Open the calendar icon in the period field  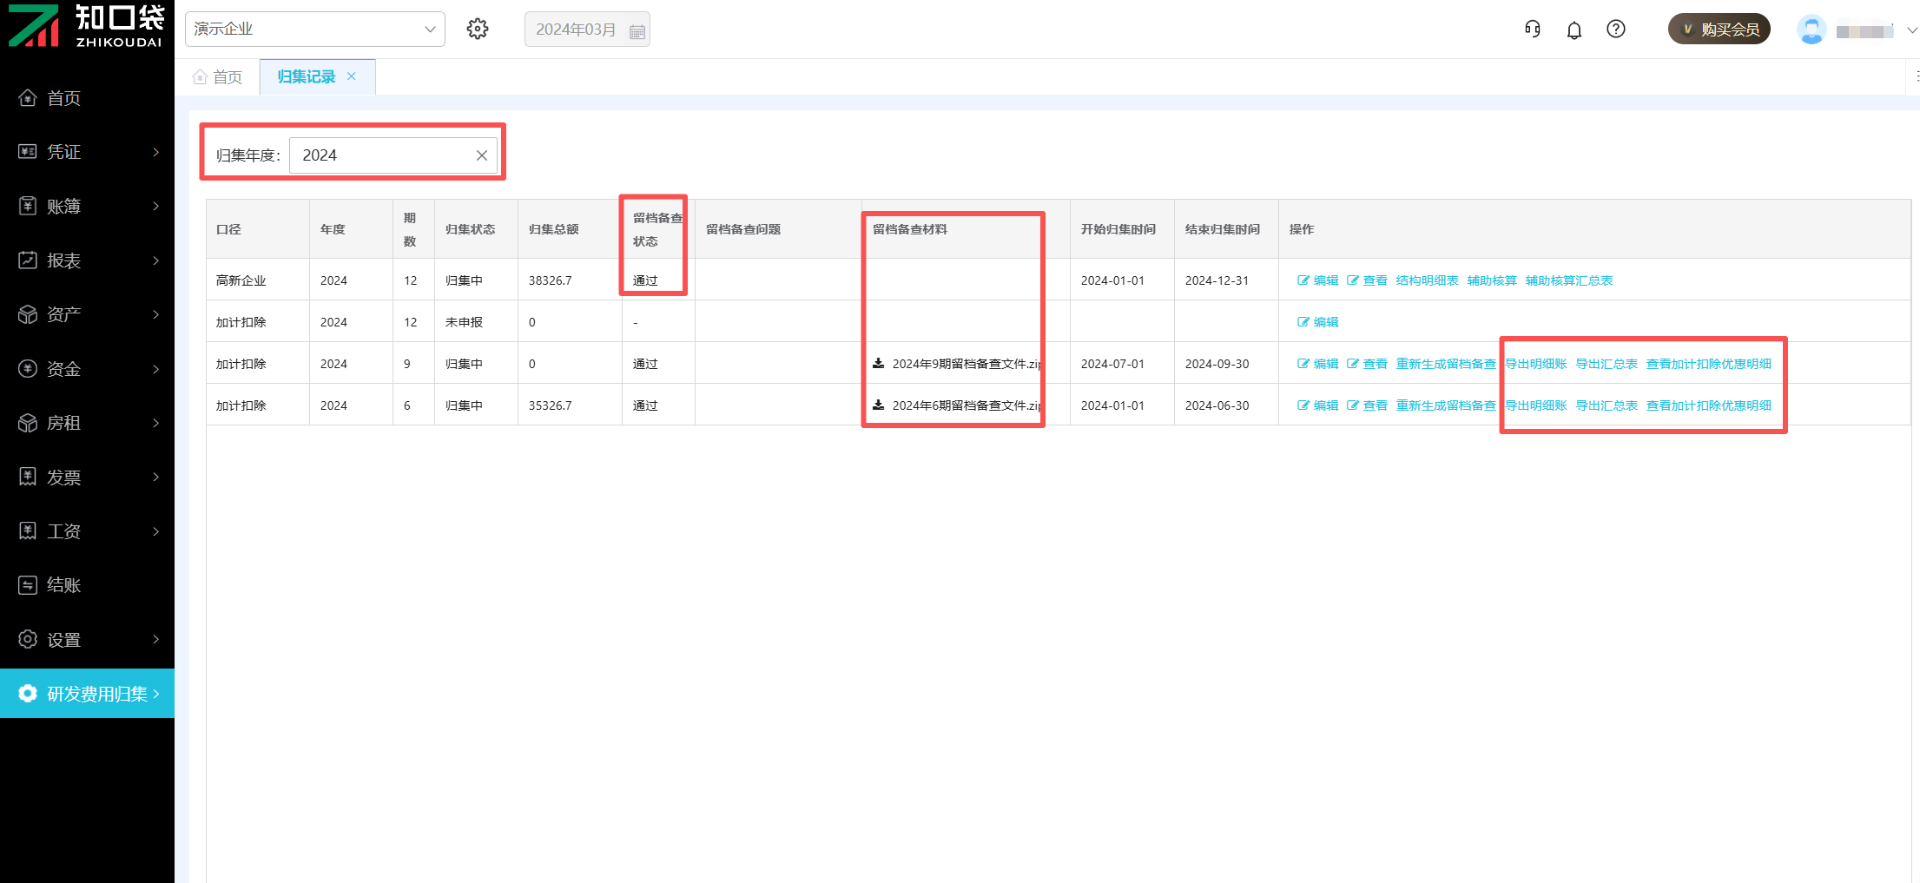pyautogui.click(x=637, y=31)
